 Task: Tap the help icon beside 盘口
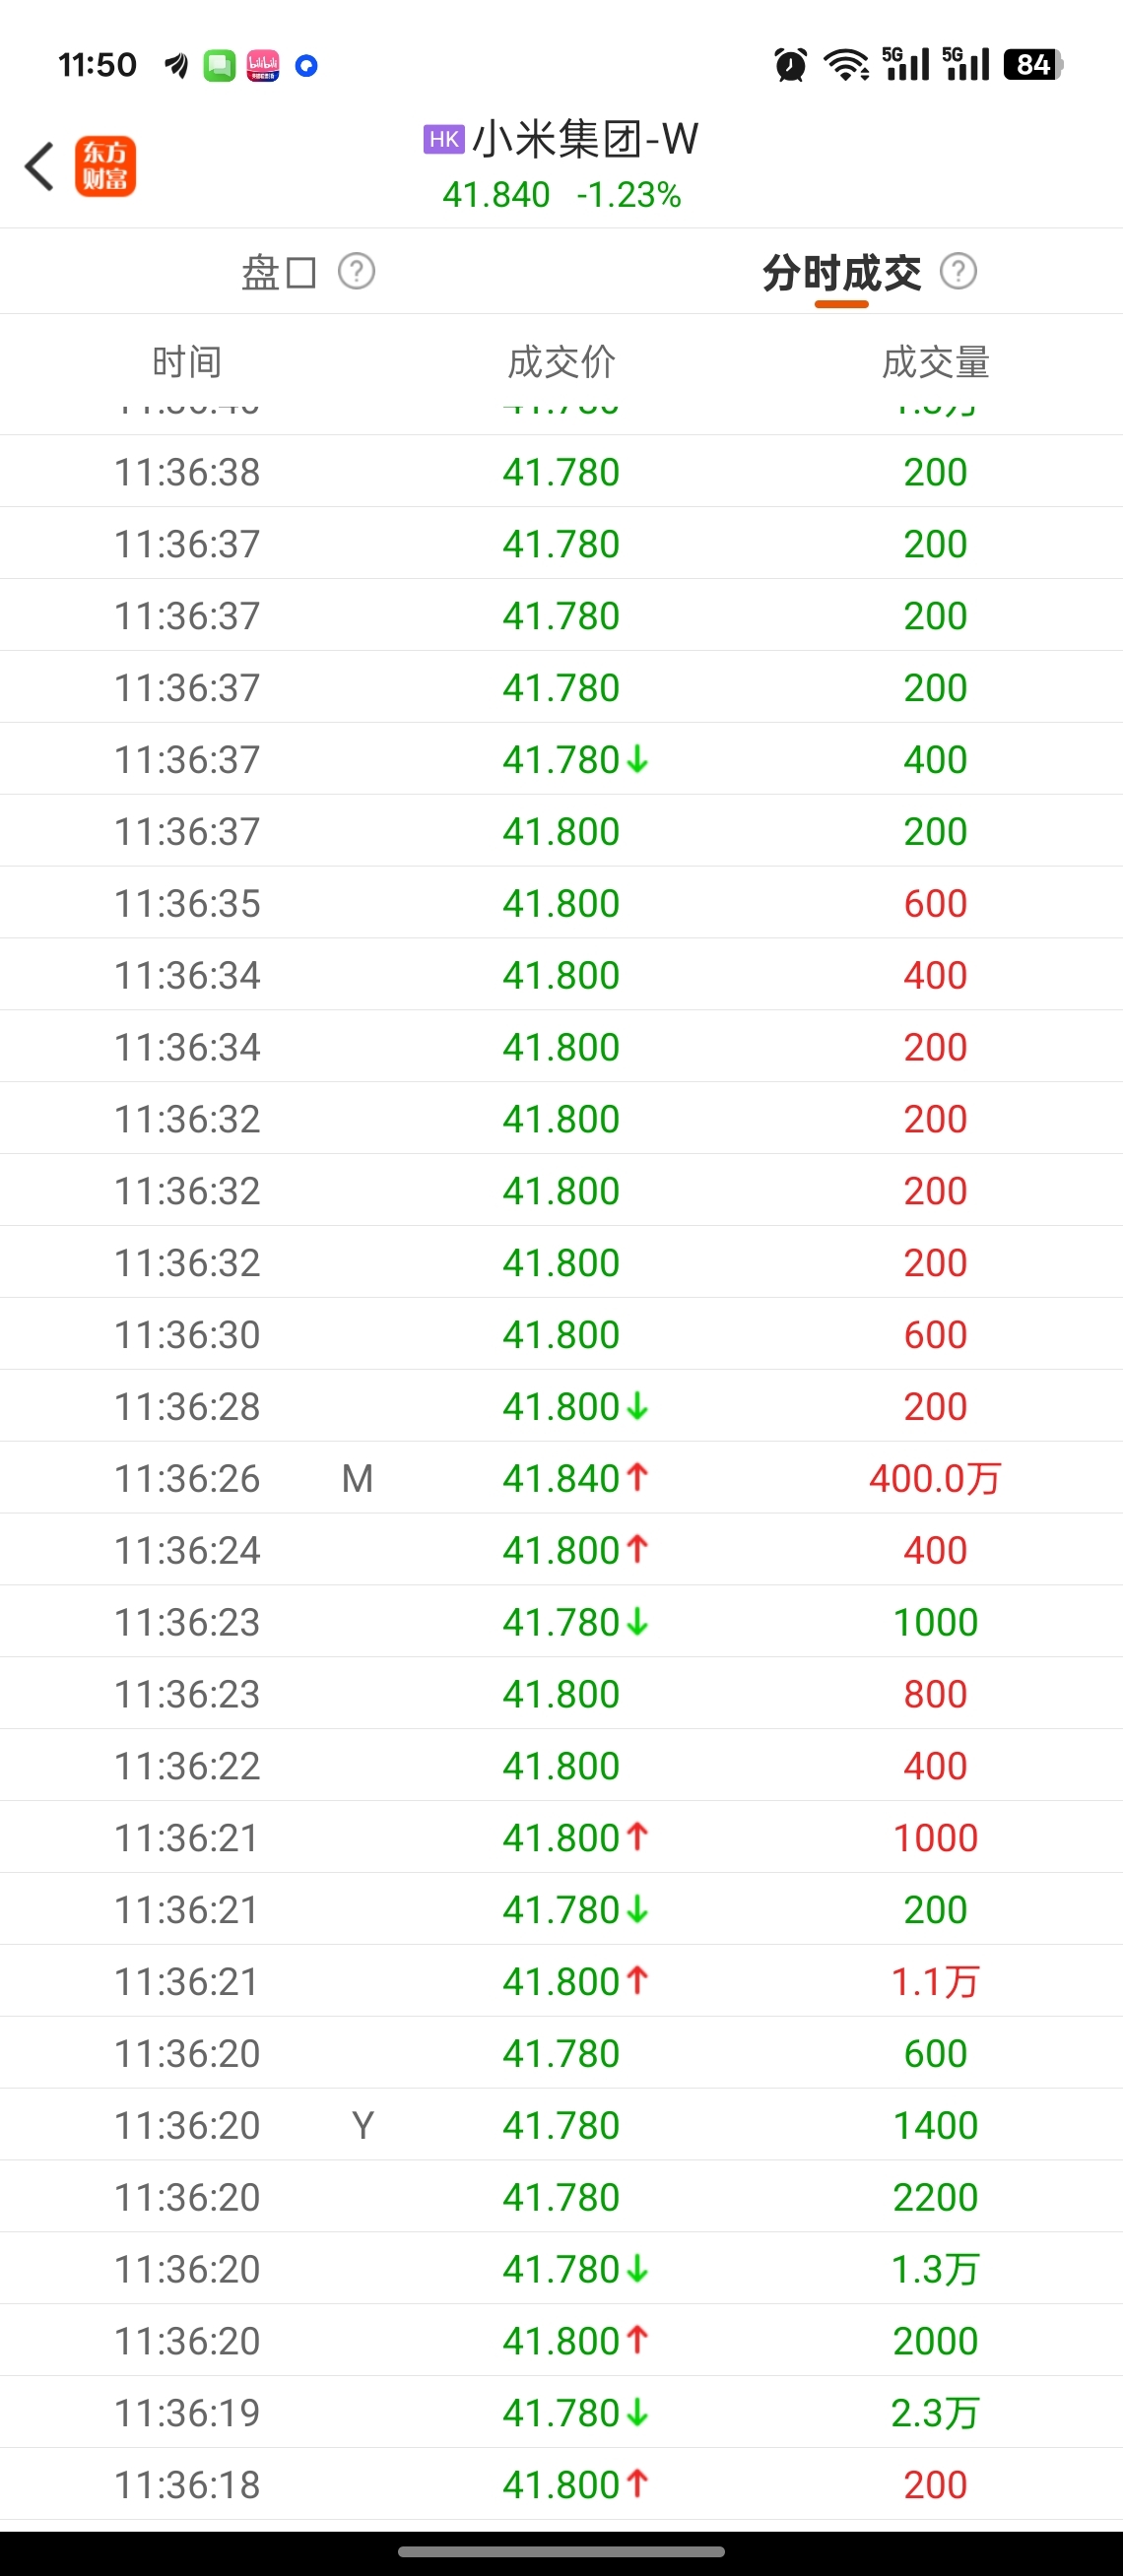click(356, 271)
